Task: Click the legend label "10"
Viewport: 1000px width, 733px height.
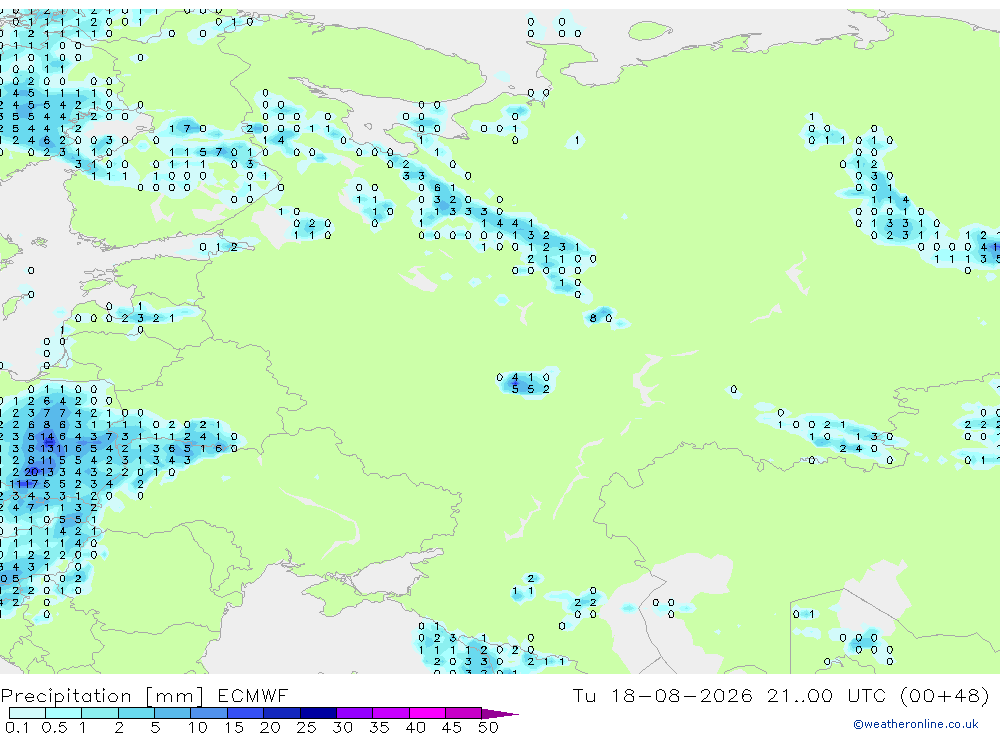Action: point(197,727)
